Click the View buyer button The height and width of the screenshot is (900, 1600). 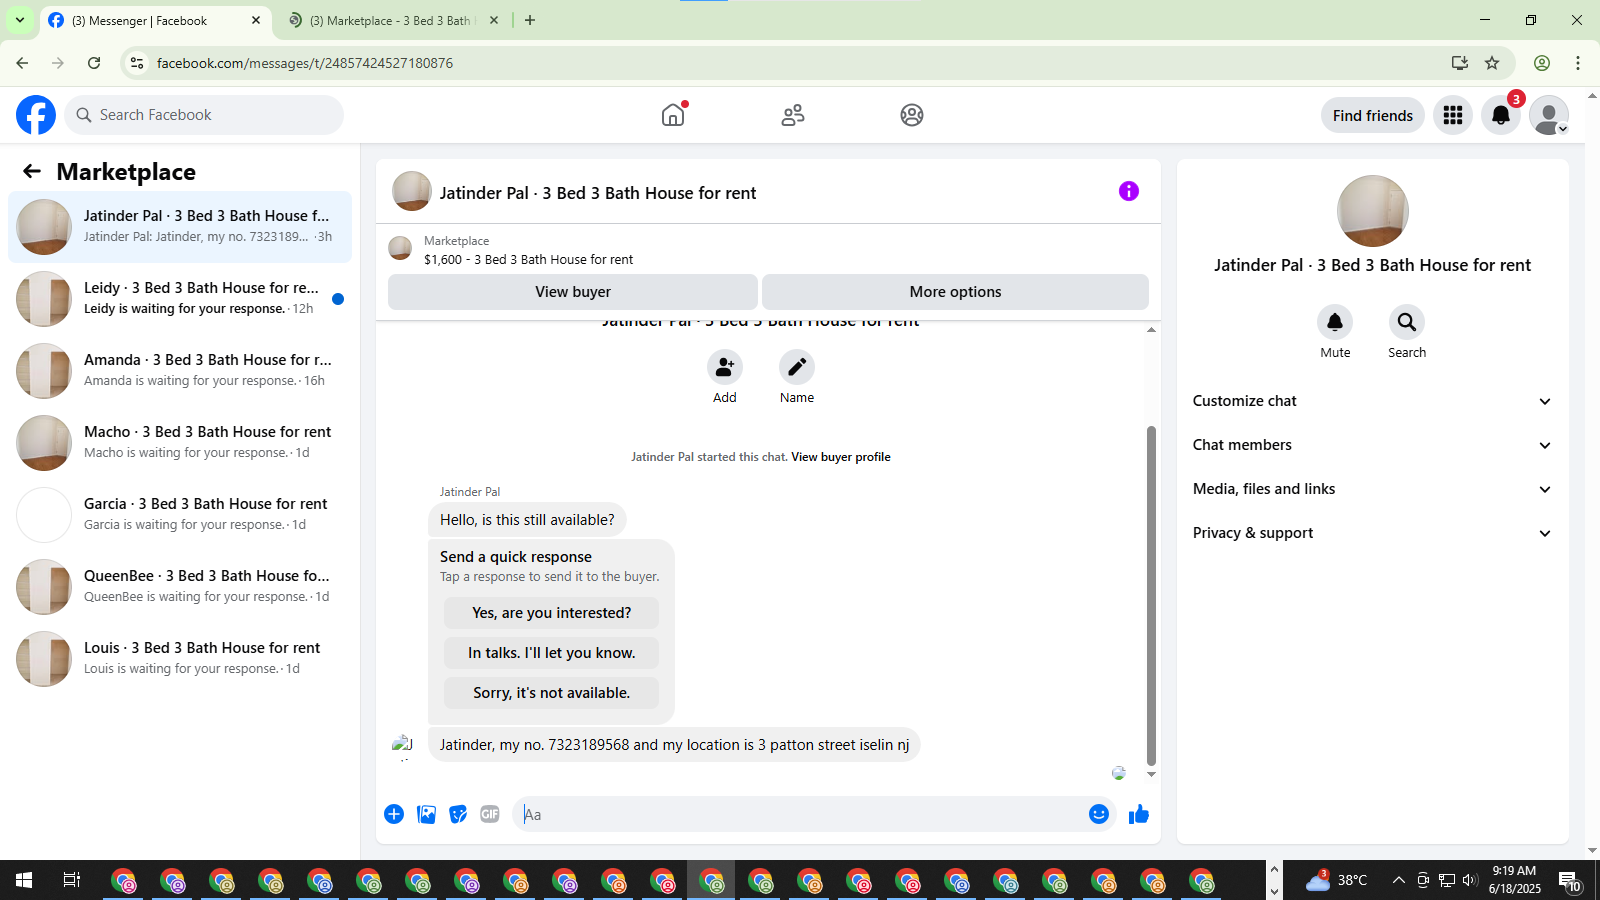[x=573, y=292]
